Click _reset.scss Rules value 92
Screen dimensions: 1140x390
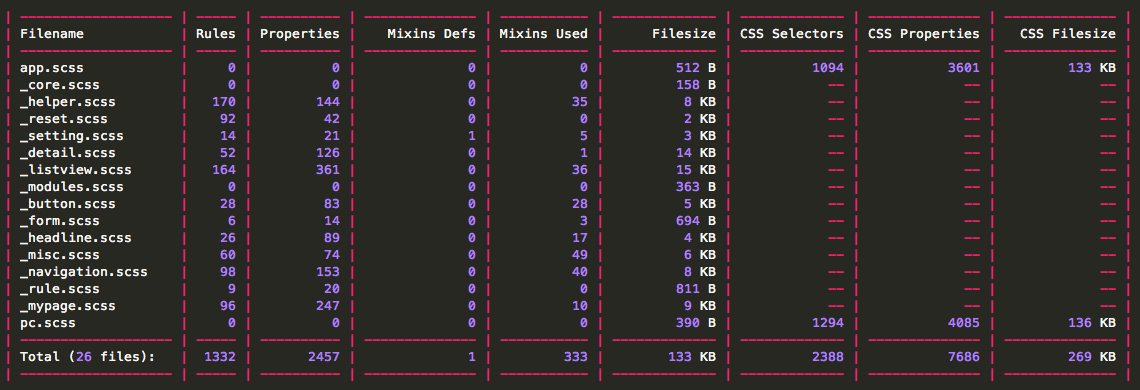pyautogui.click(x=228, y=119)
